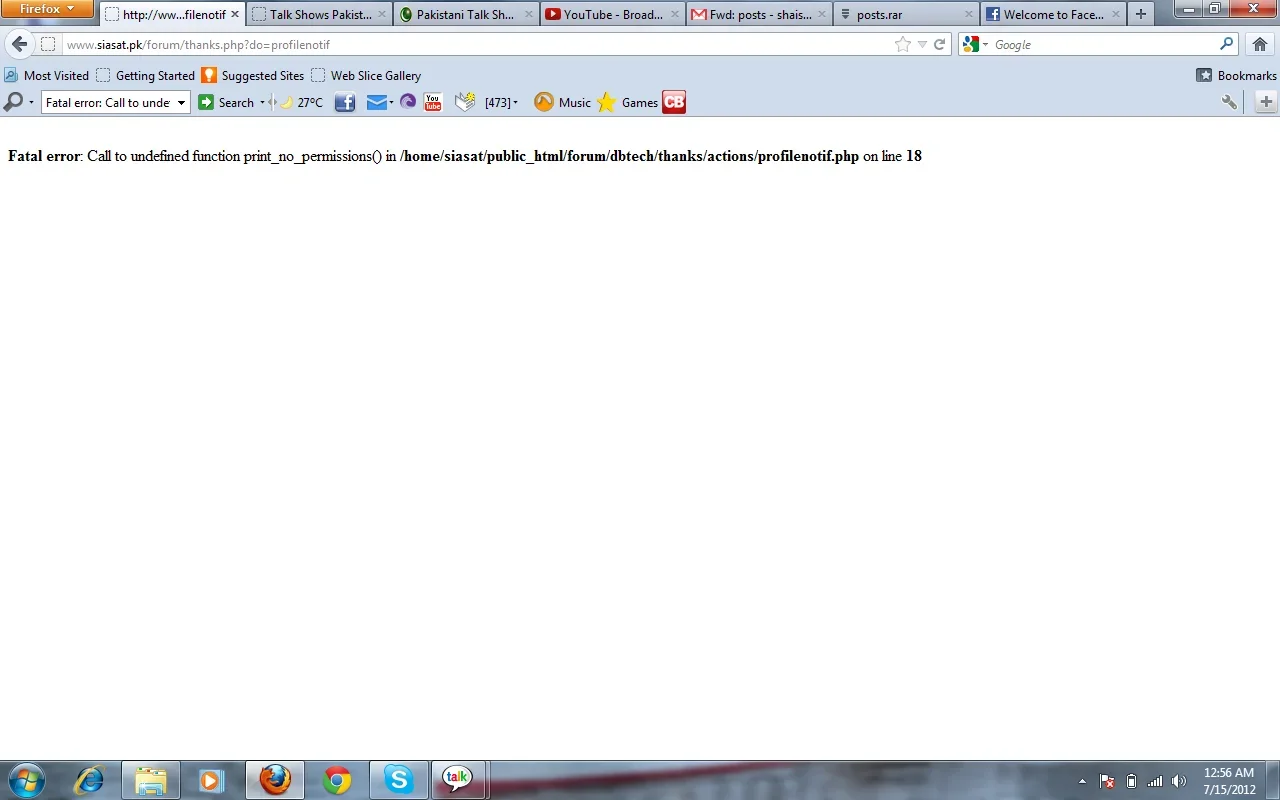Open the Firefox home page button
Image resolution: width=1280 pixels, height=800 pixels.
tap(1260, 44)
